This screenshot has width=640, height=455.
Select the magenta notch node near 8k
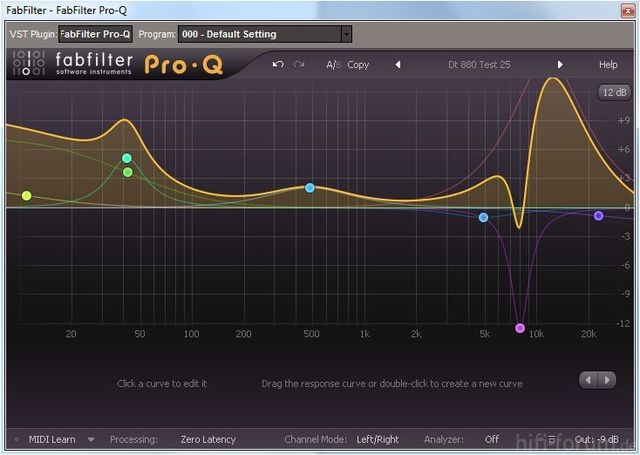pyautogui.click(x=520, y=328)
